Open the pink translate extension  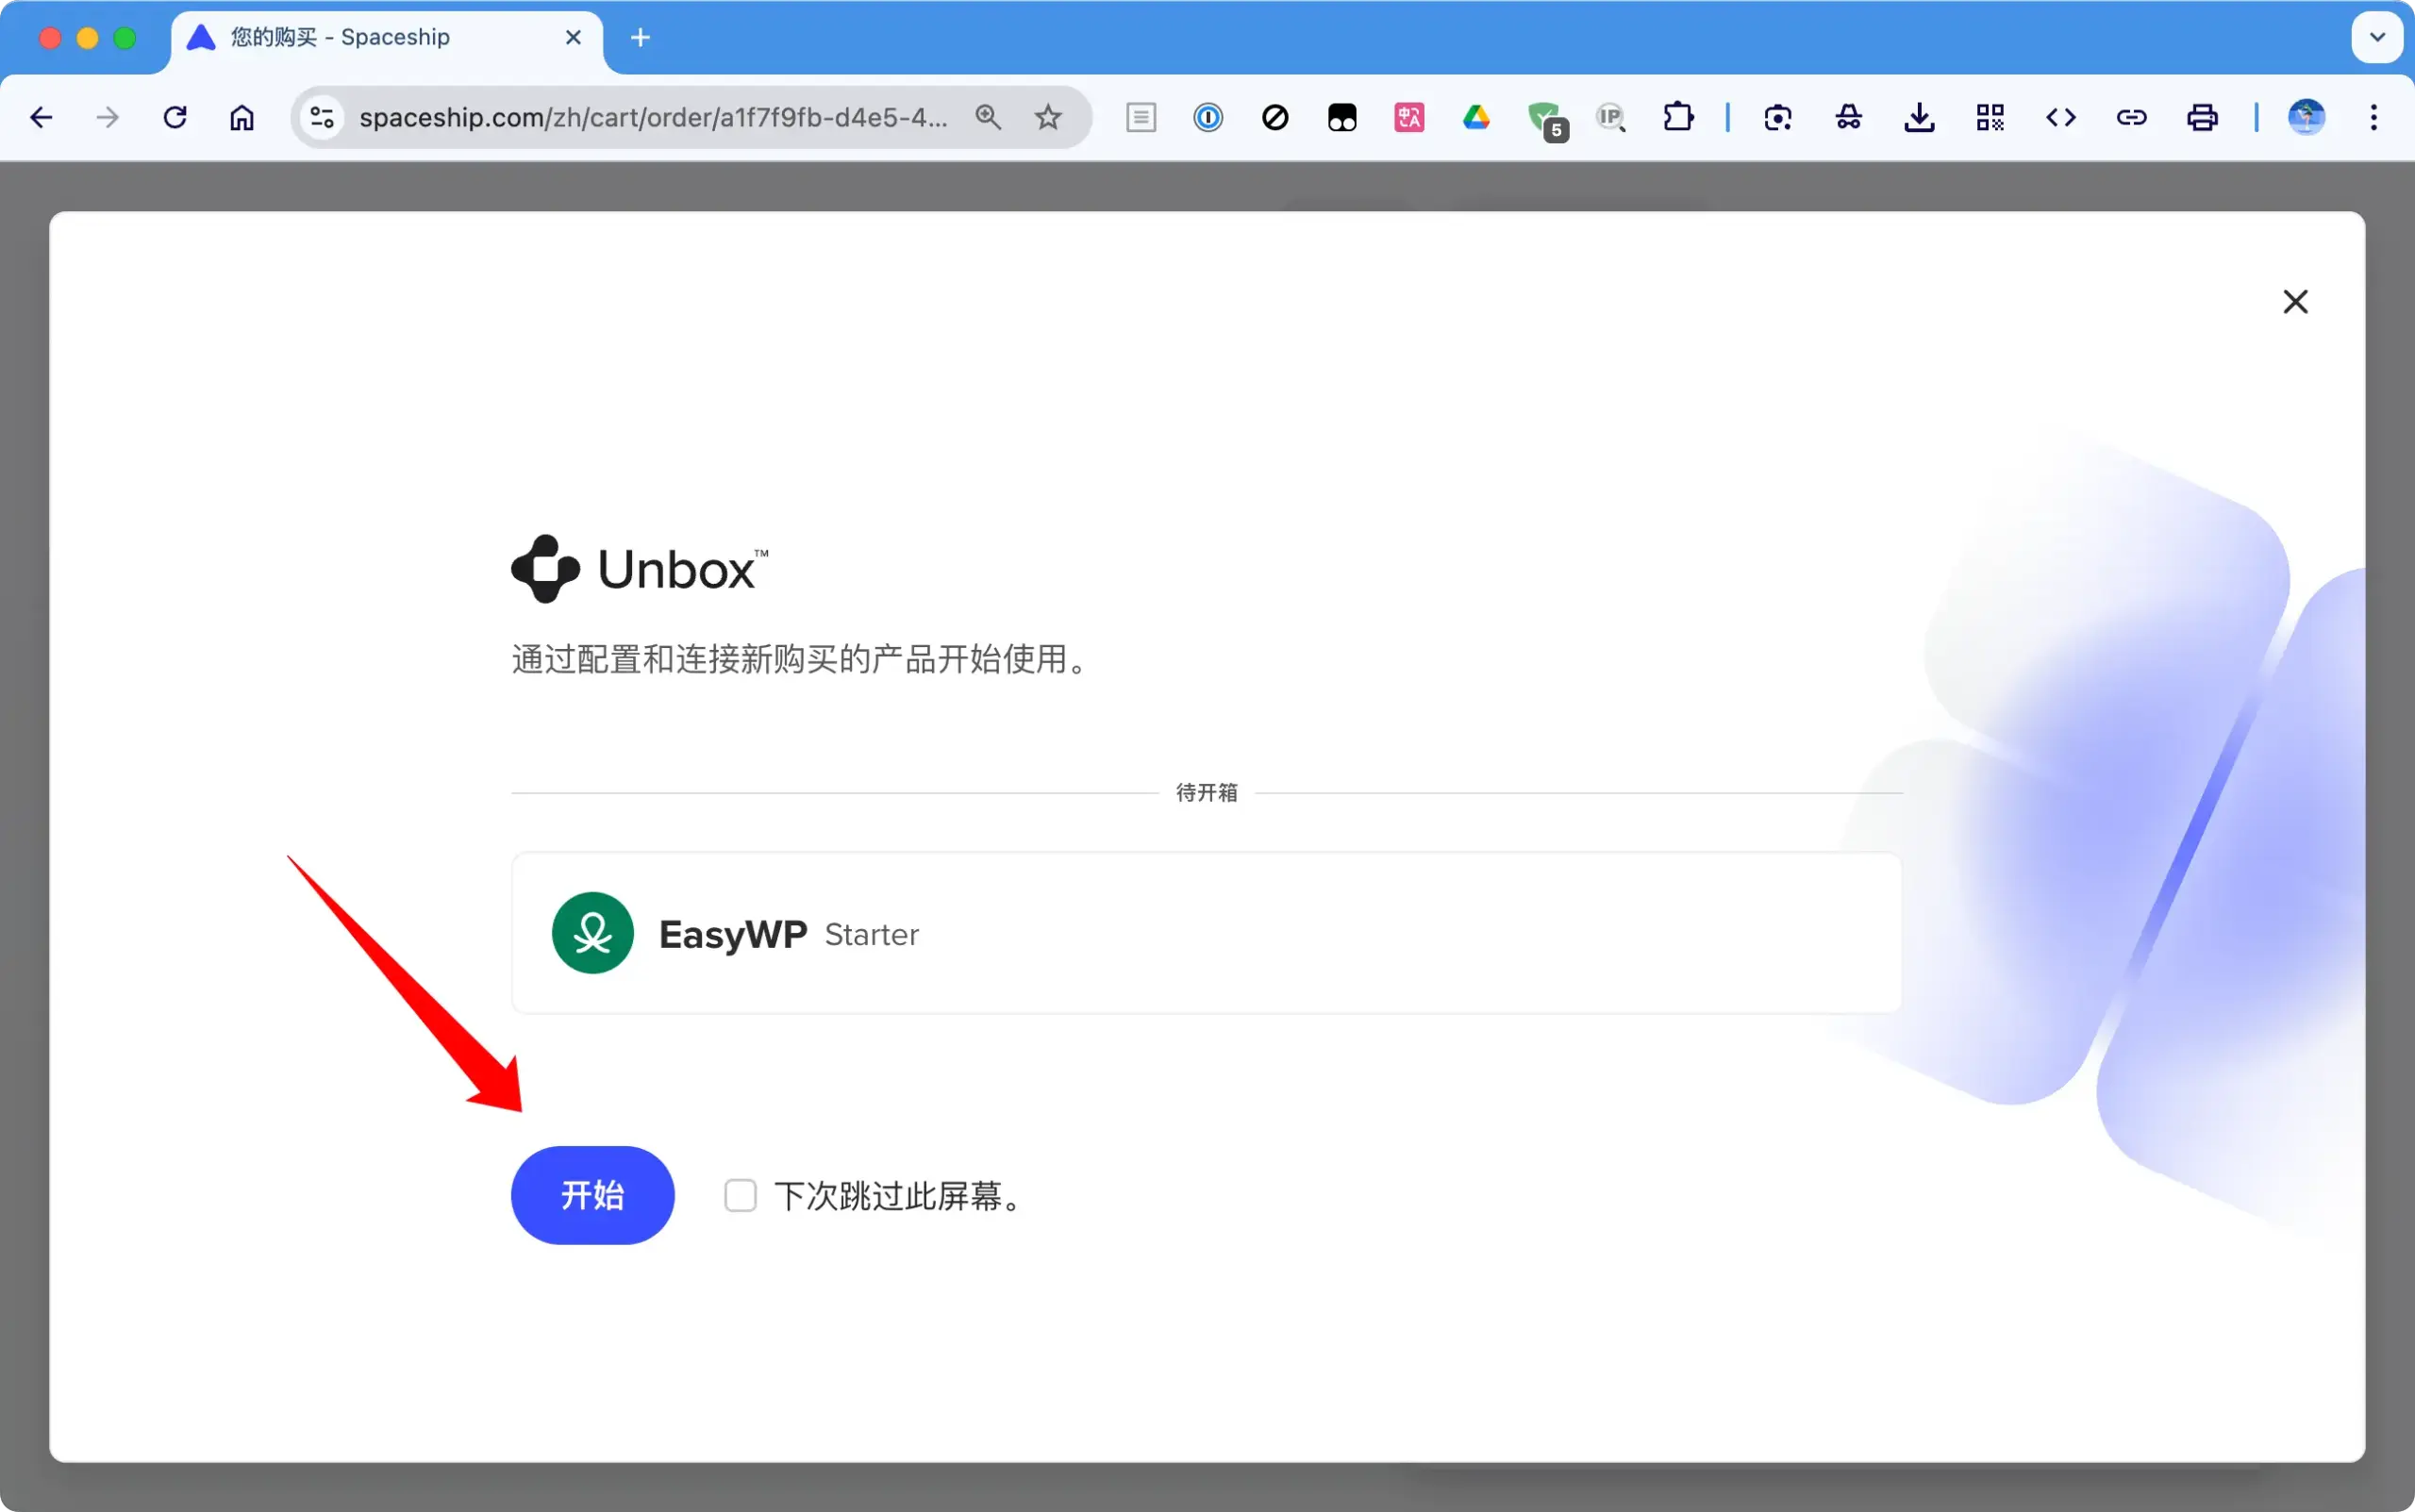pyautogui.click(x=1409, y=117)
